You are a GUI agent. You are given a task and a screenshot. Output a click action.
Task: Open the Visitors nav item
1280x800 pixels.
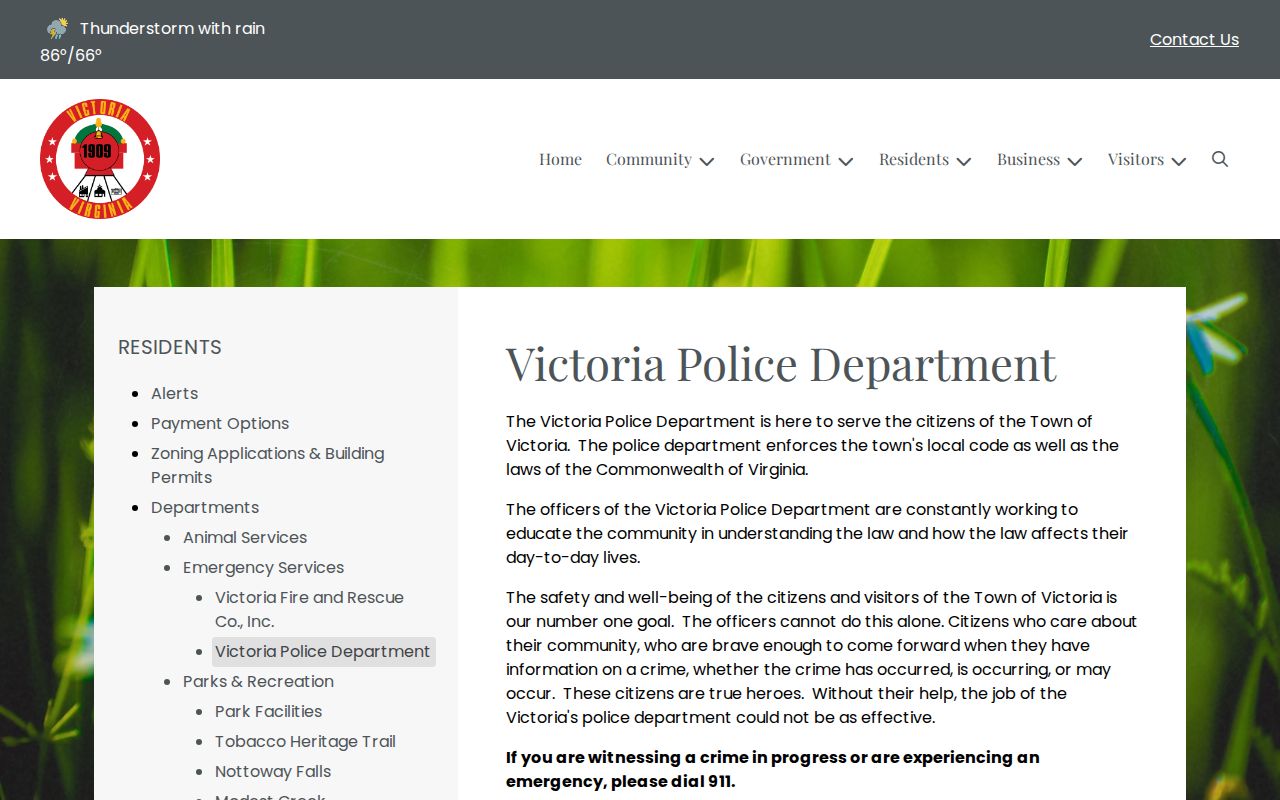pyautogui.click(x=1136, y=159)
